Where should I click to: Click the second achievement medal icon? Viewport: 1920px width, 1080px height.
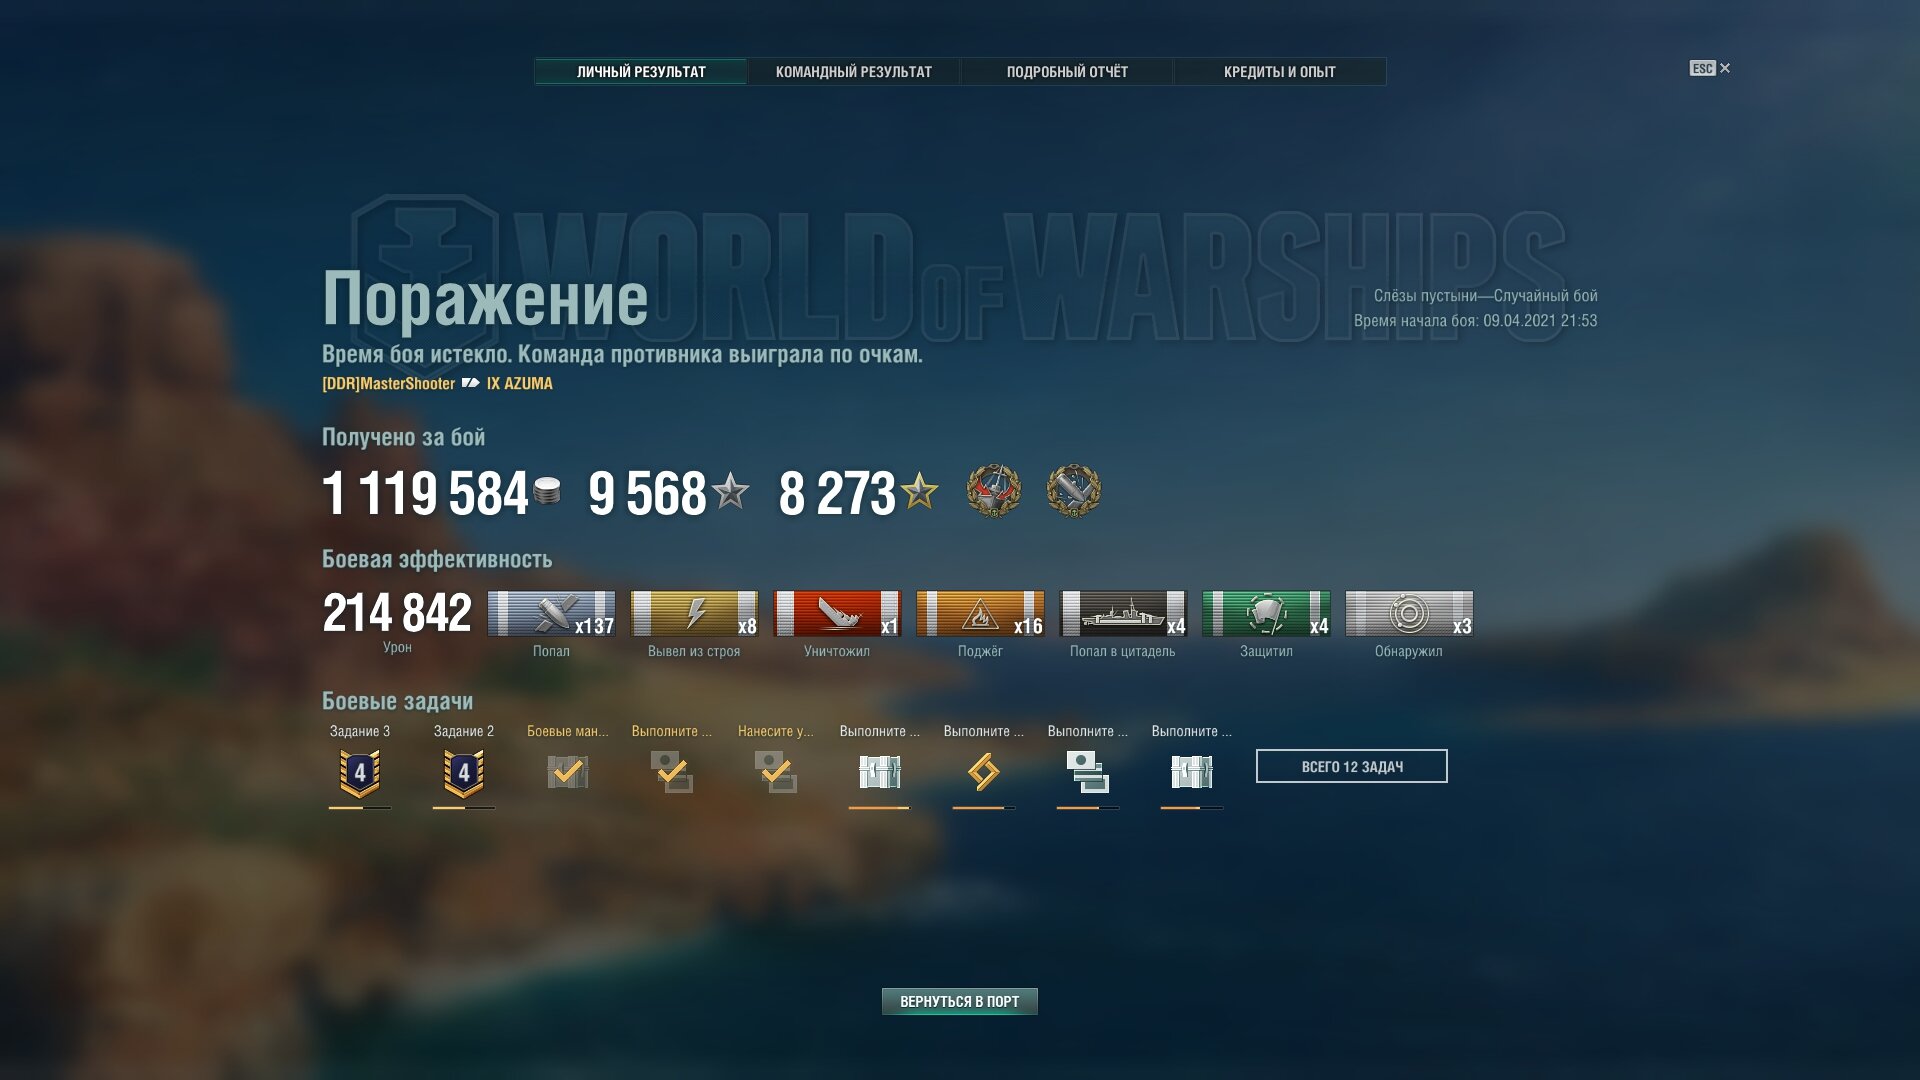1074,491
